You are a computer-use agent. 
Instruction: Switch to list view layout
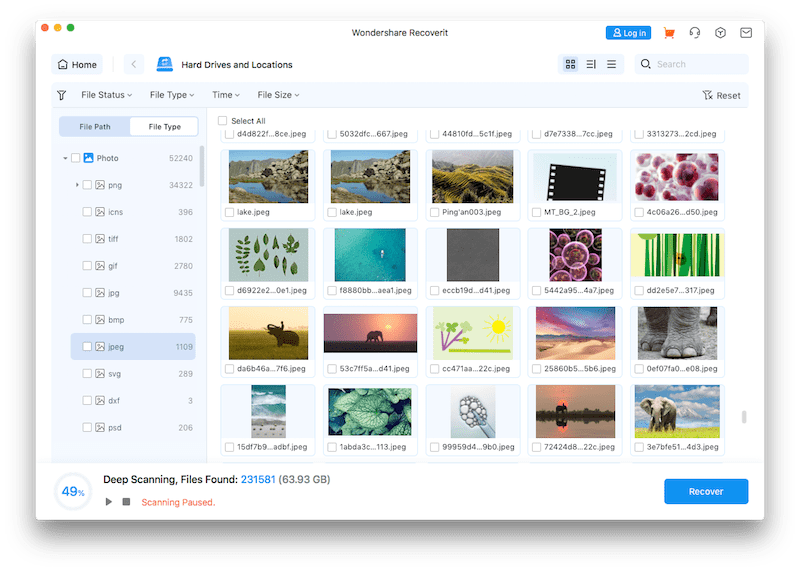pyautogui.click(x=611, y=65)
